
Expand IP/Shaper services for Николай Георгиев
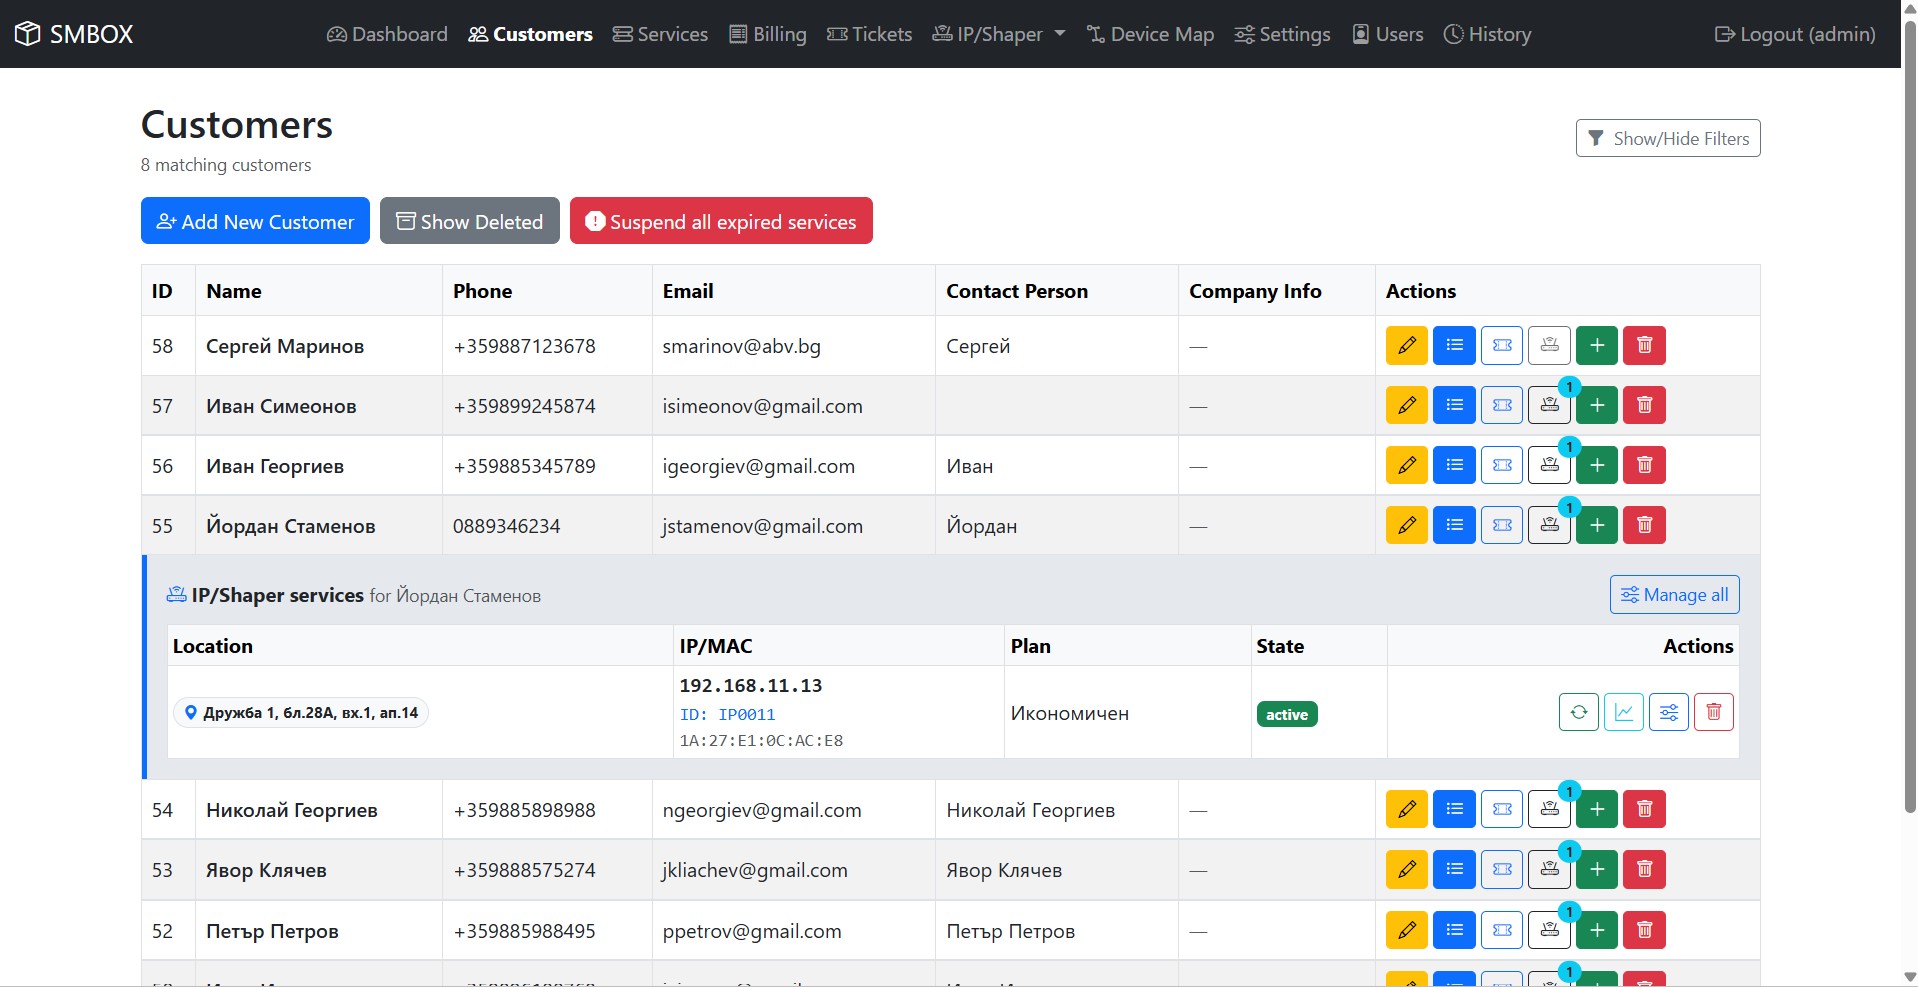(x=1549, y=809)
